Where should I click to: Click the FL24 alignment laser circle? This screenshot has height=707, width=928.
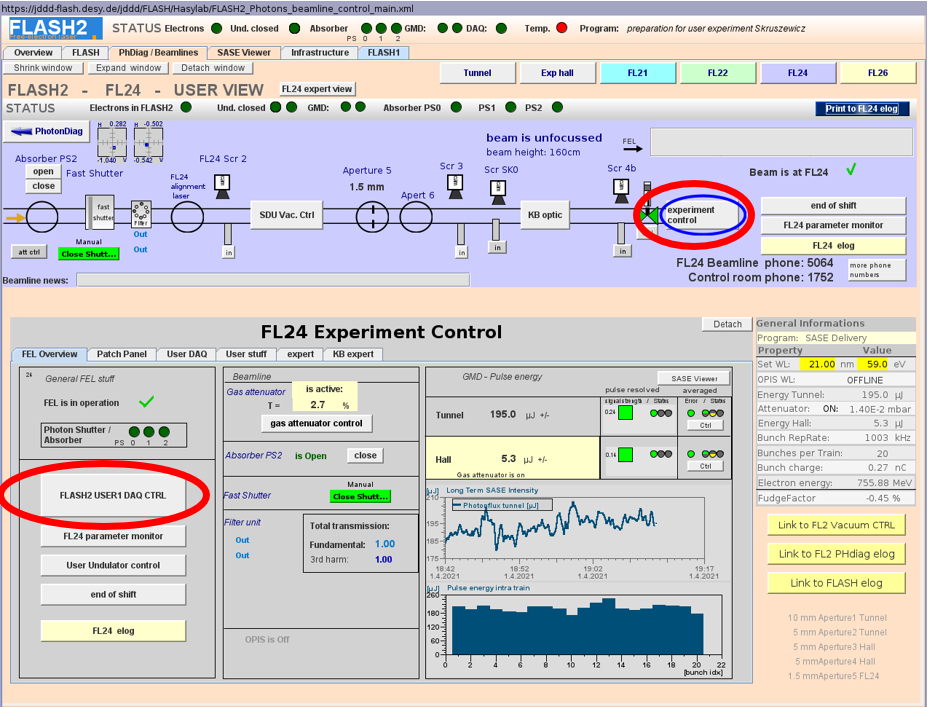coord(187,215)
